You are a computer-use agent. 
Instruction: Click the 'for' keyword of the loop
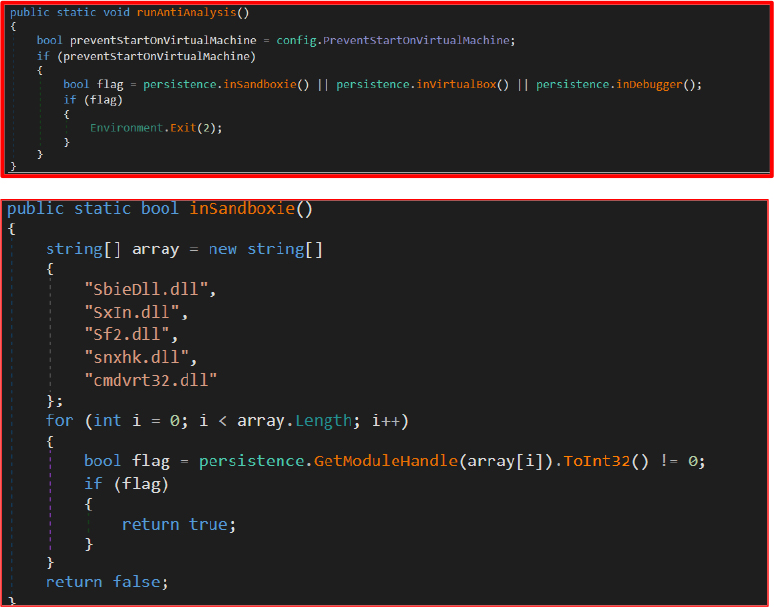(x=59, y=420)
